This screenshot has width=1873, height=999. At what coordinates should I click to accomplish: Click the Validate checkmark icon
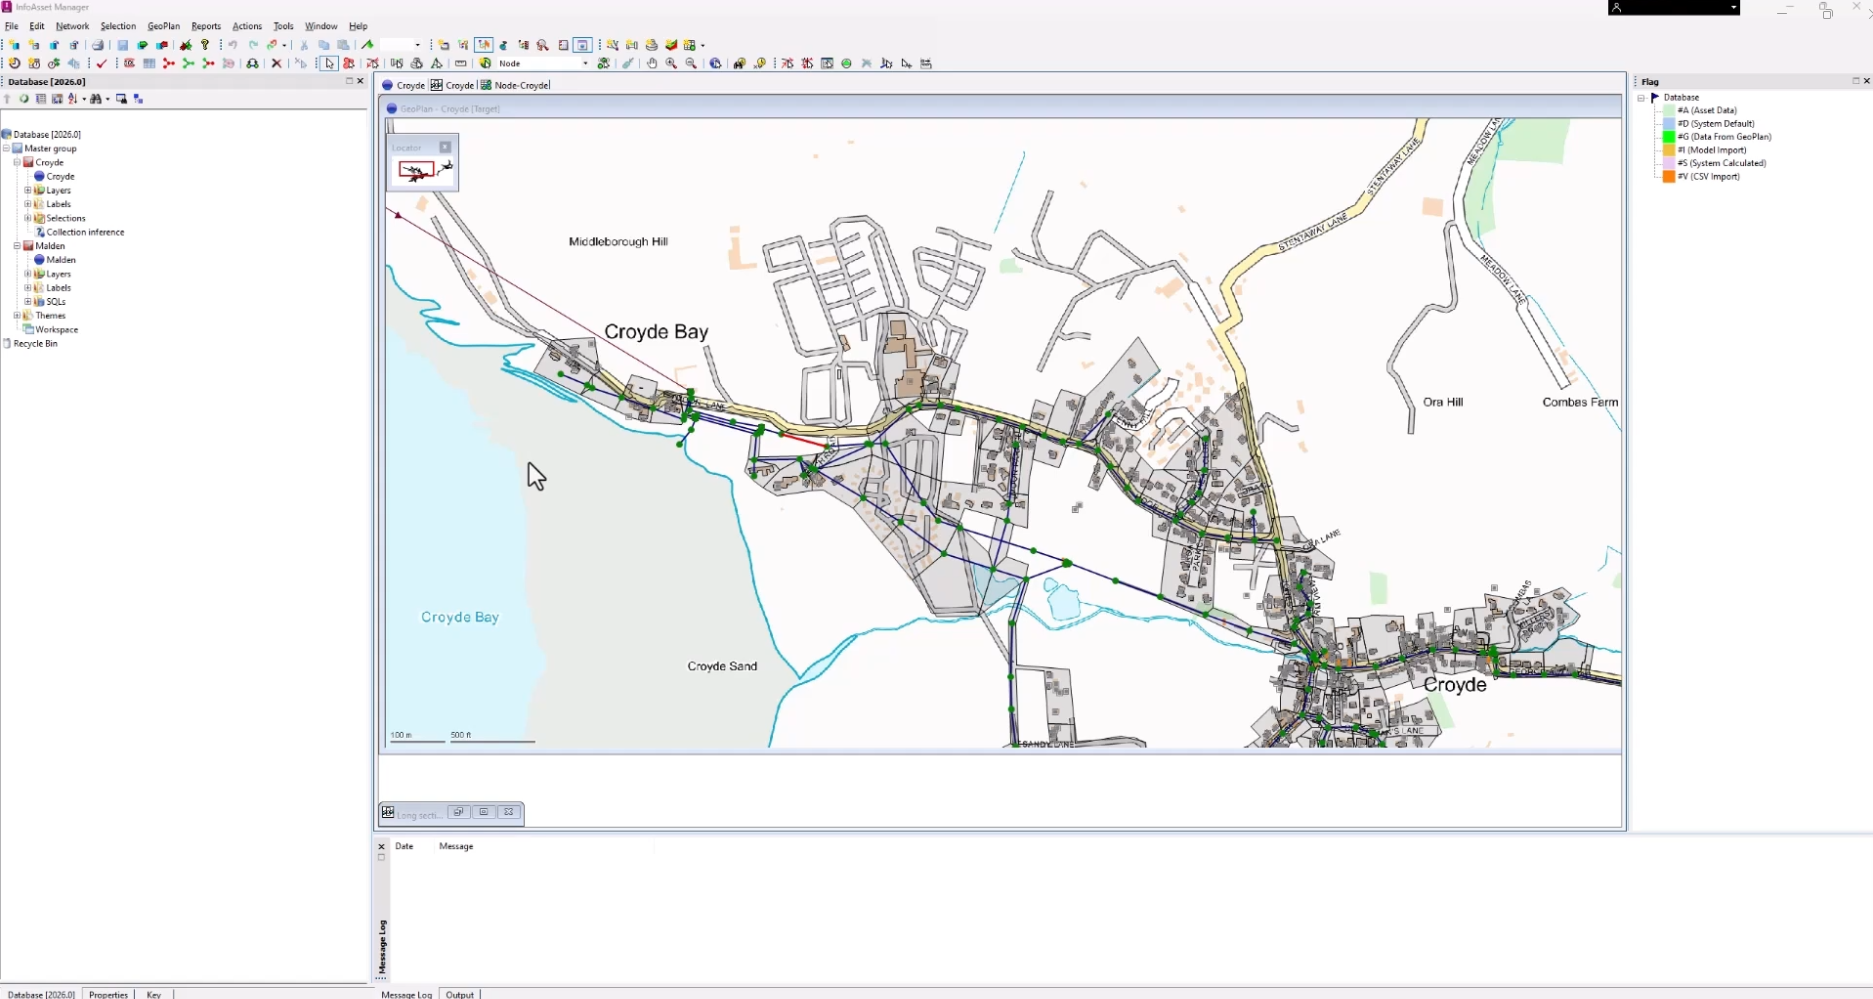[x=102, y=63]
